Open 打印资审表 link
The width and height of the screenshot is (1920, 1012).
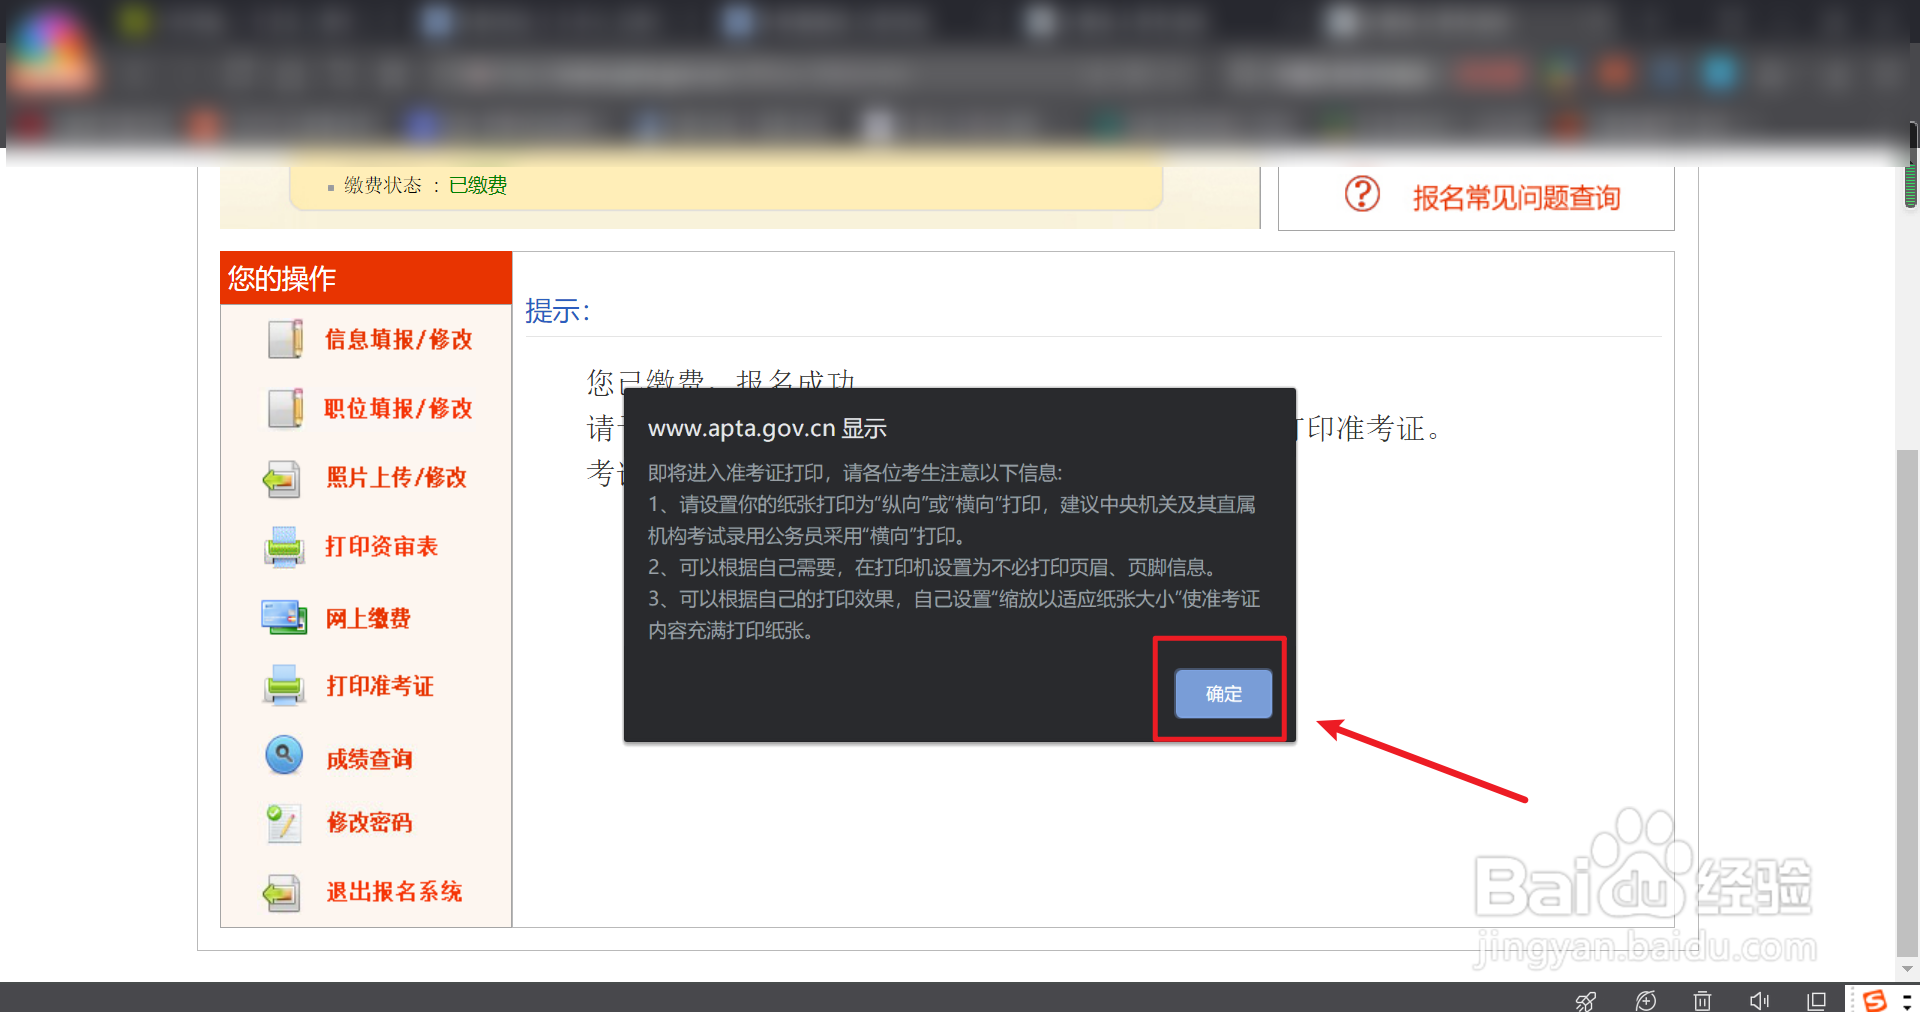pyautogui.click(x=381, y=547)
